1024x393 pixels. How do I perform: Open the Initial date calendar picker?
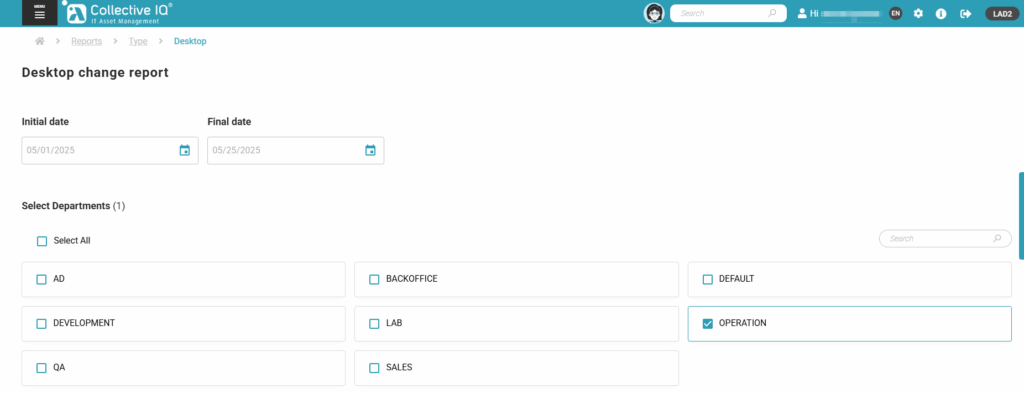click(185, 150)
